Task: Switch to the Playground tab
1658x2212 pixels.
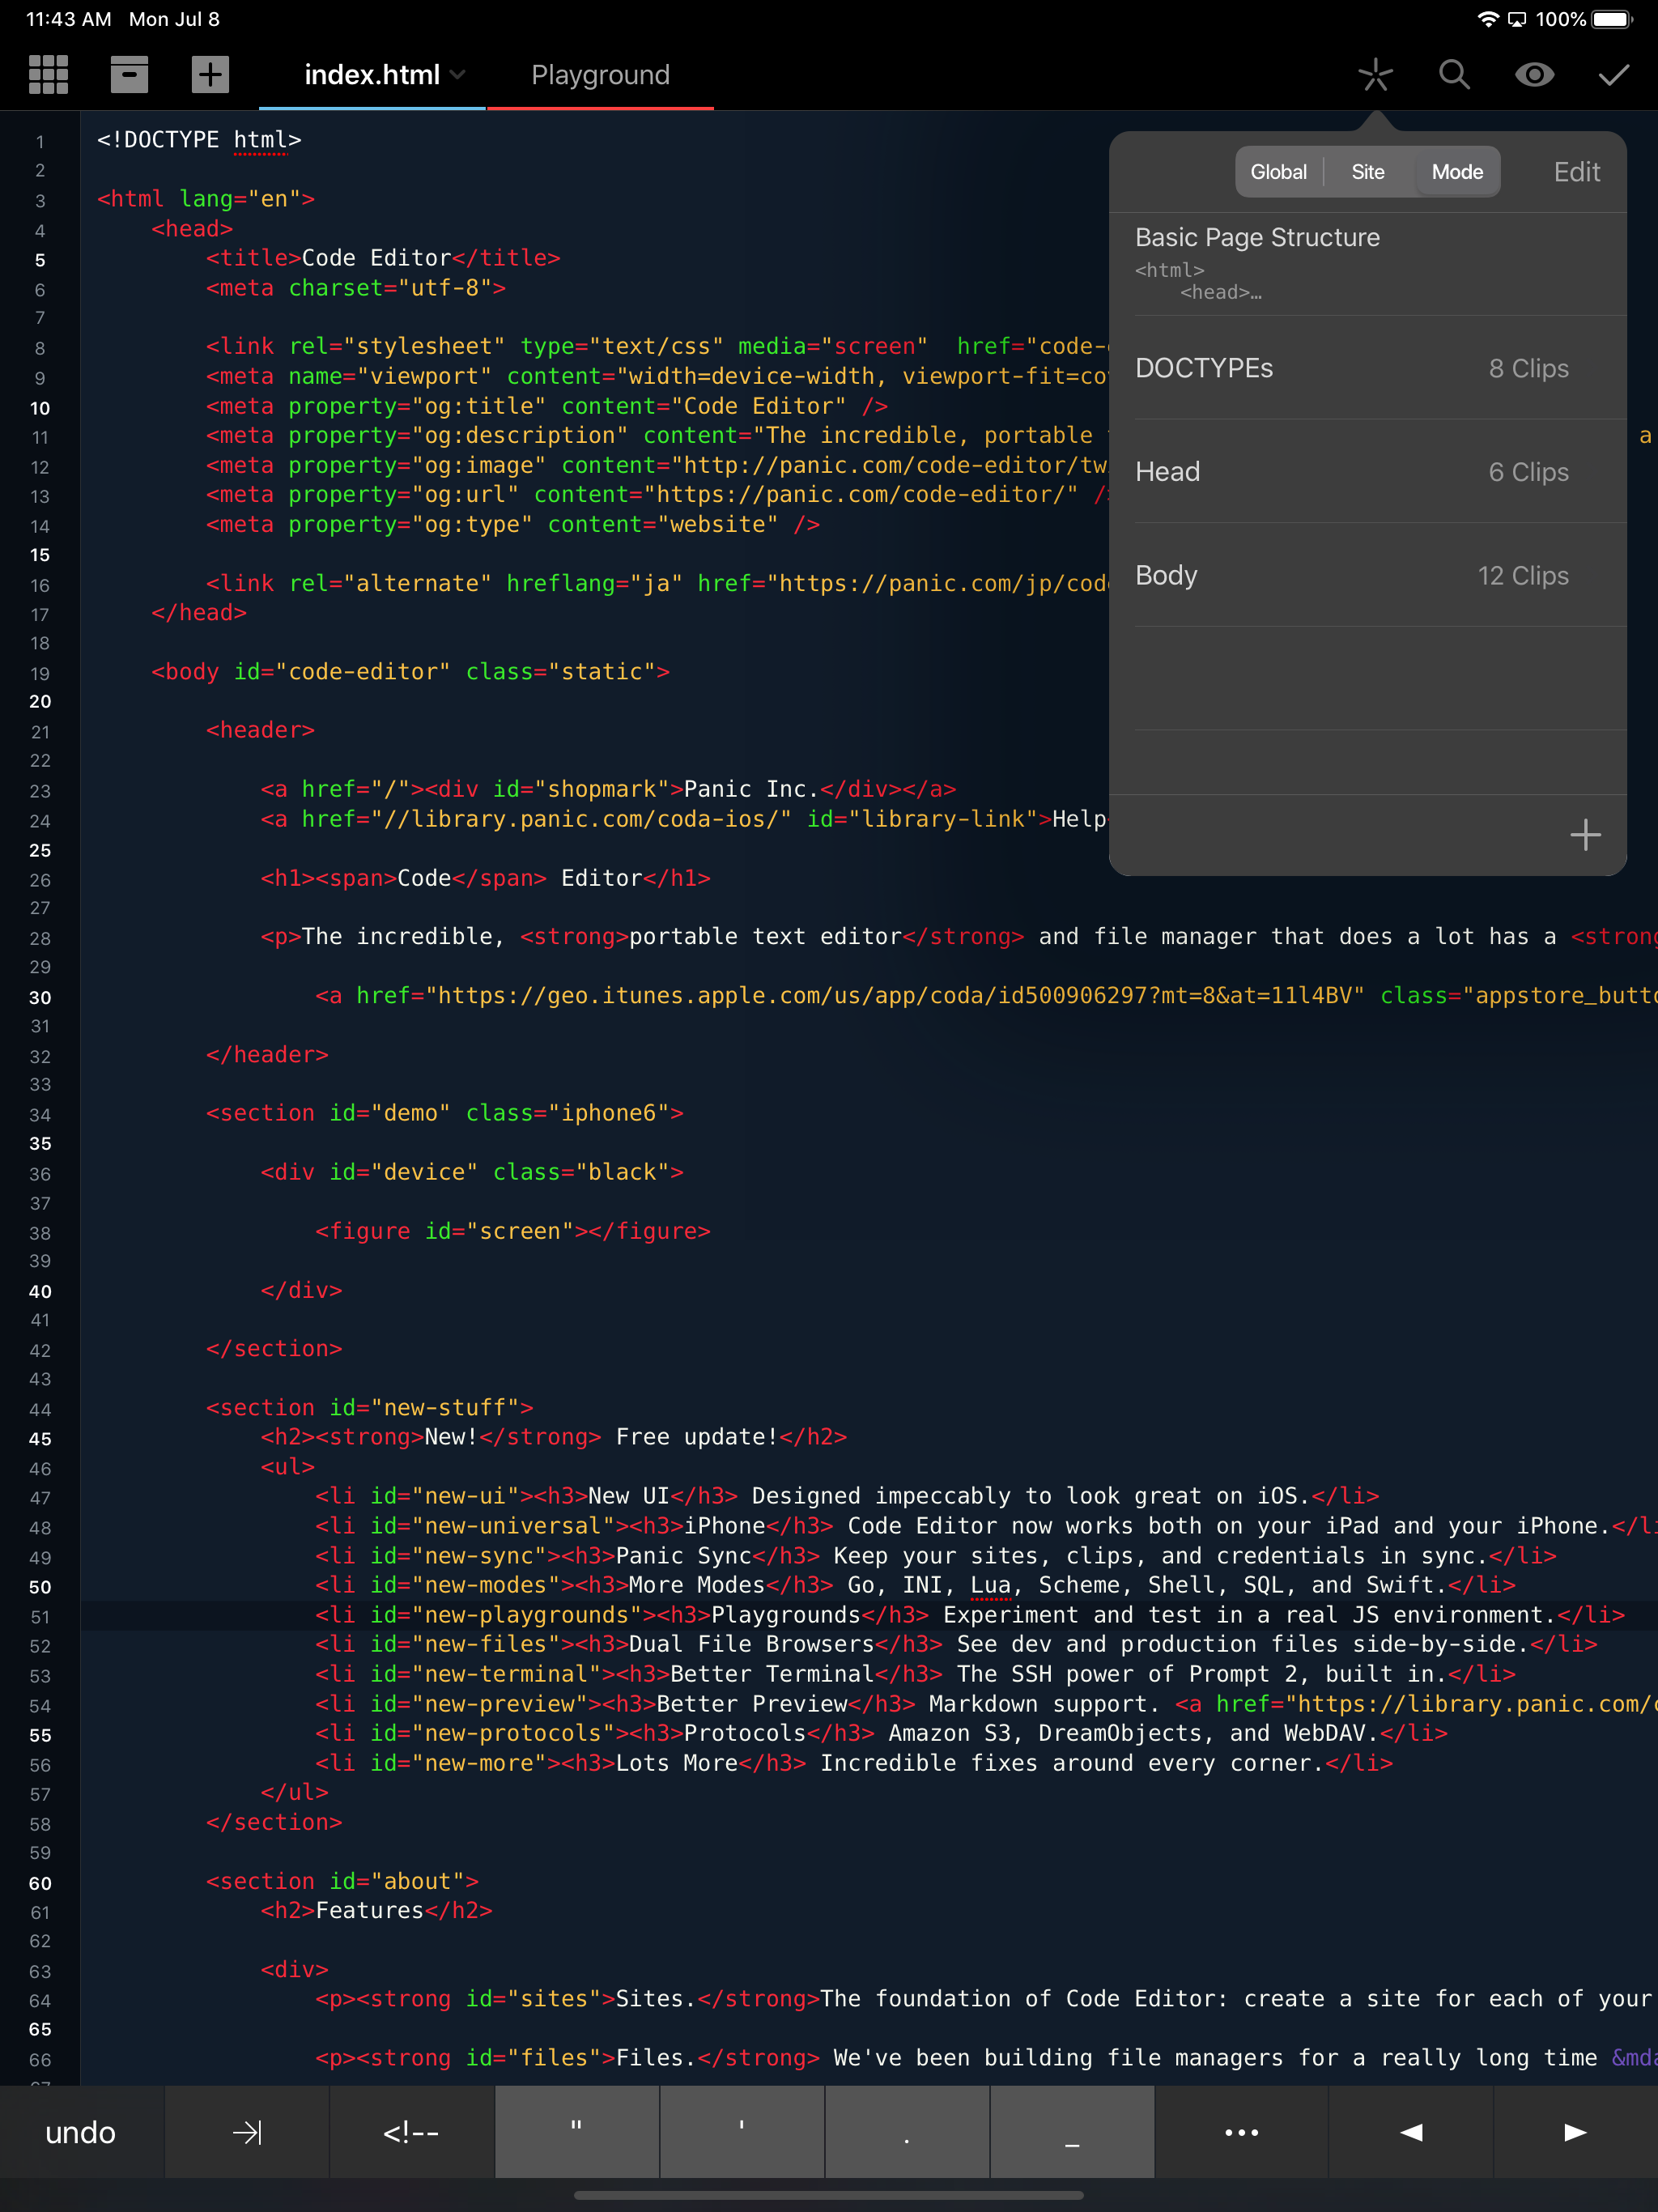Action: (x=600, y=74)
